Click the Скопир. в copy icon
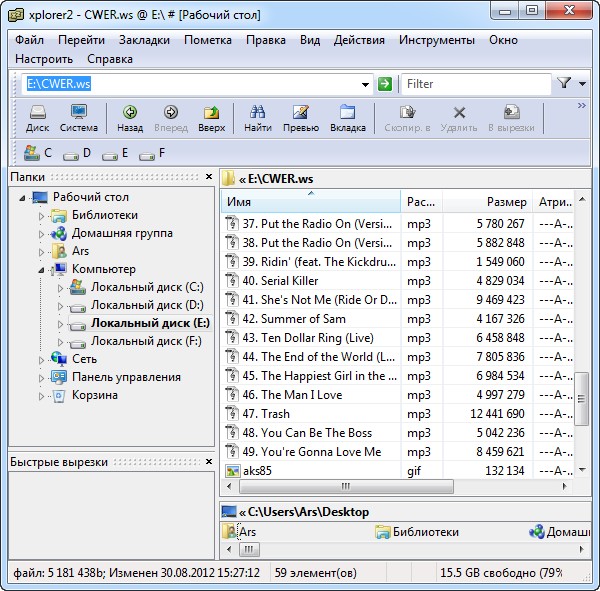Viewport: 600px width, 591px height. click(x=408, y=118)
